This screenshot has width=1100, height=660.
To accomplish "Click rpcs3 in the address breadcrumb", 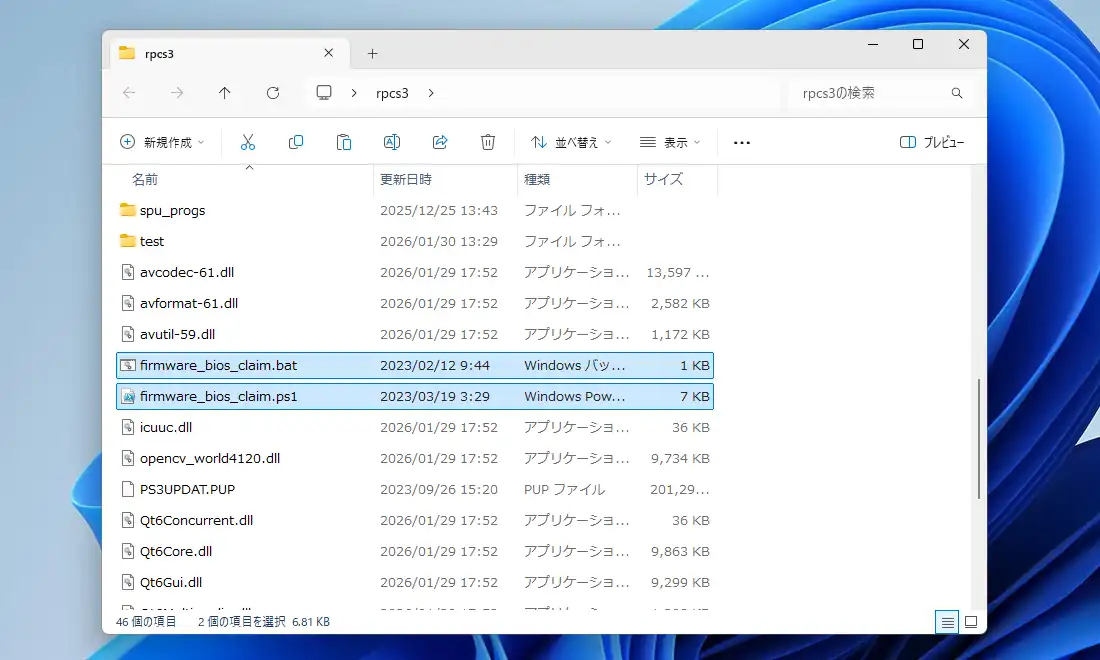I will [392, 93].
